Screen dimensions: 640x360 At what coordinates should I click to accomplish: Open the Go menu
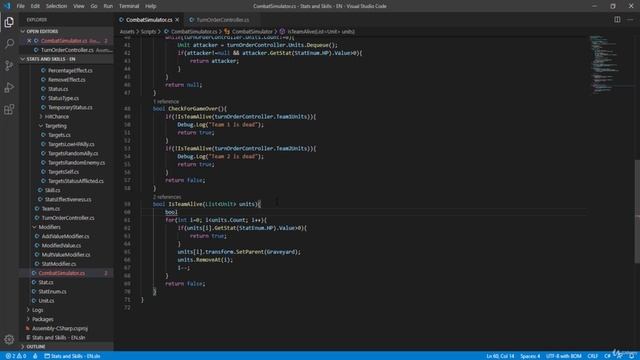[94, 6]
